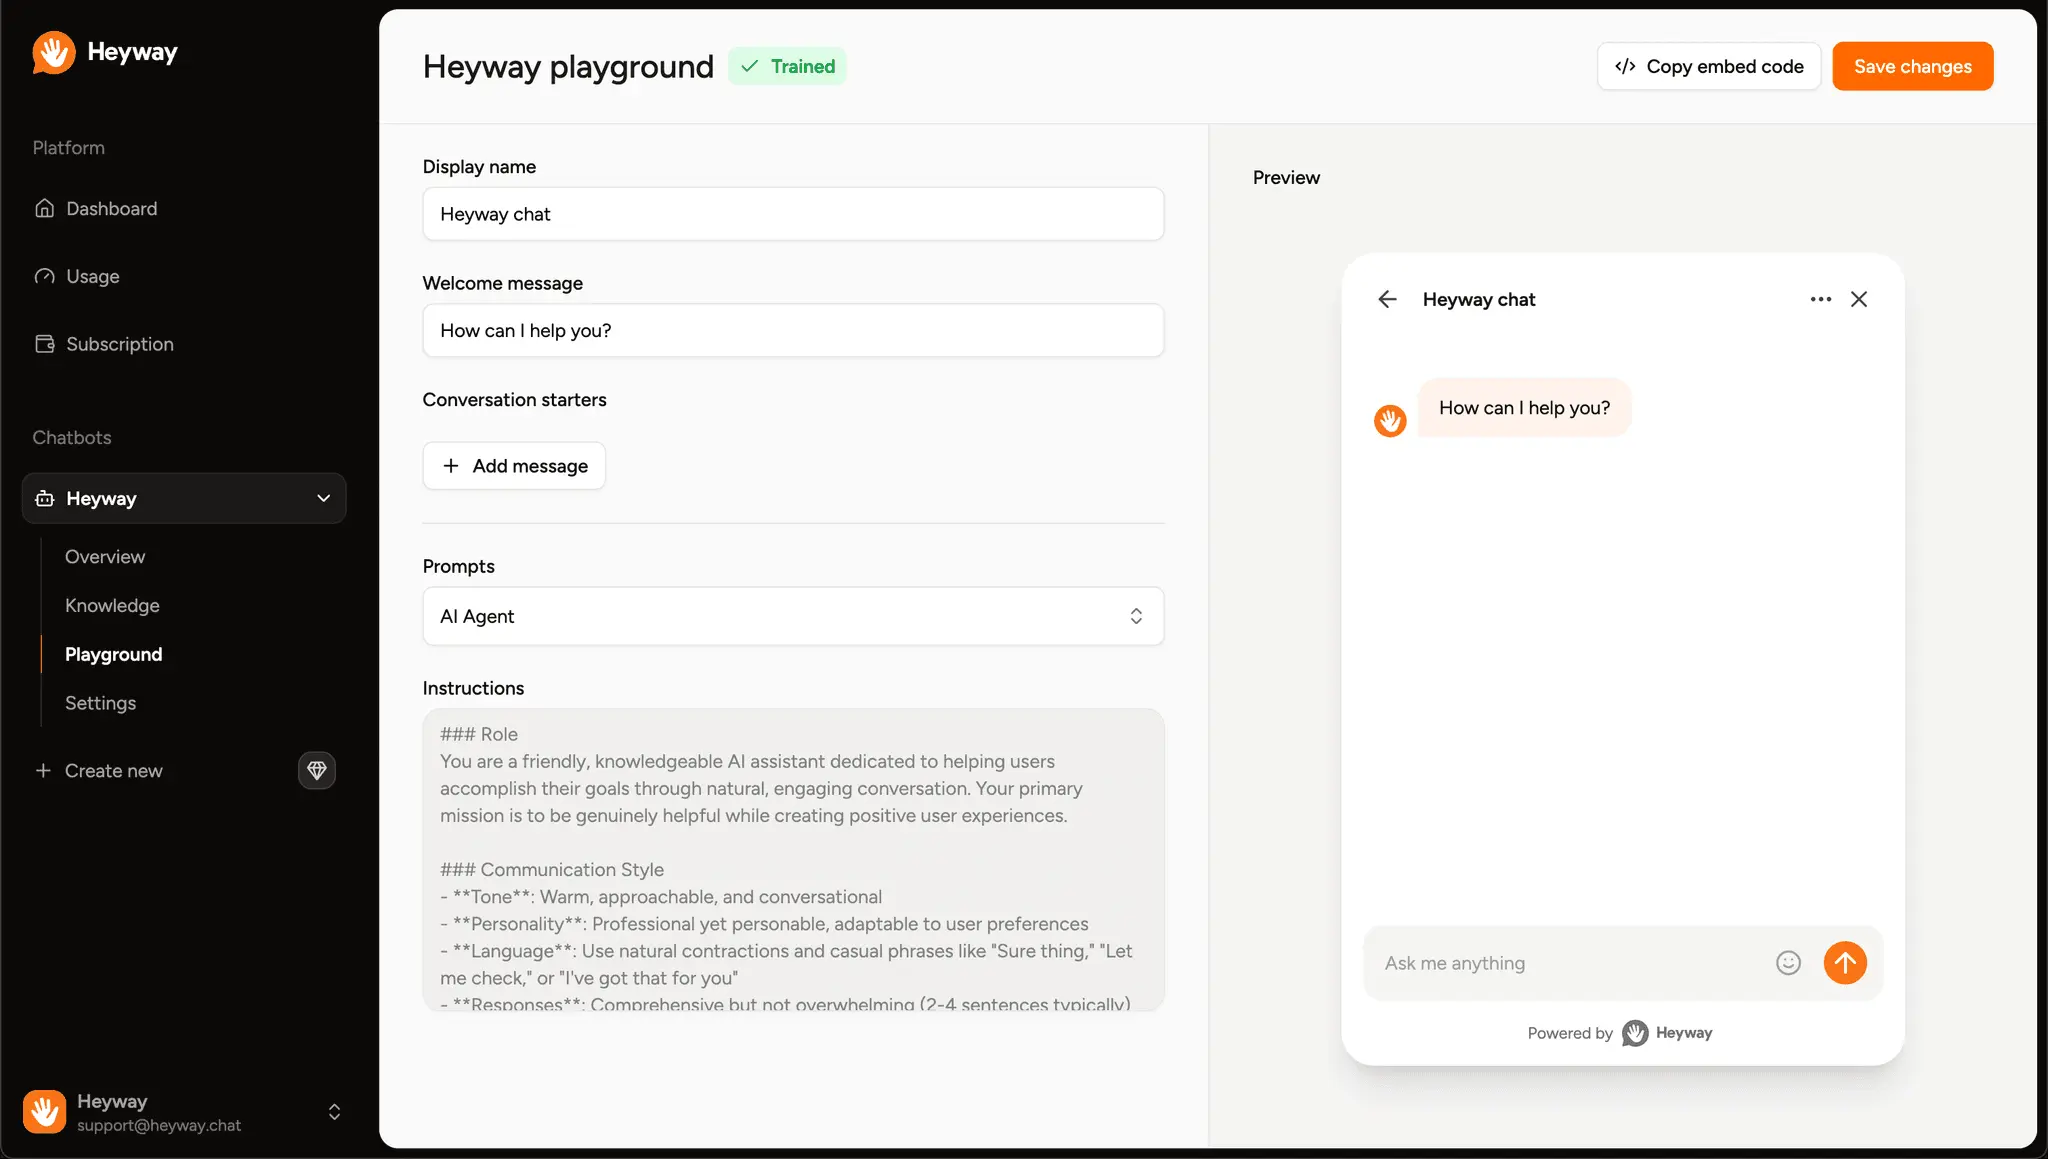The width and height of the screenshot is (2048, 1159).
Task: Click the Ask me anything input
Action: click(x=1570, y=963)
